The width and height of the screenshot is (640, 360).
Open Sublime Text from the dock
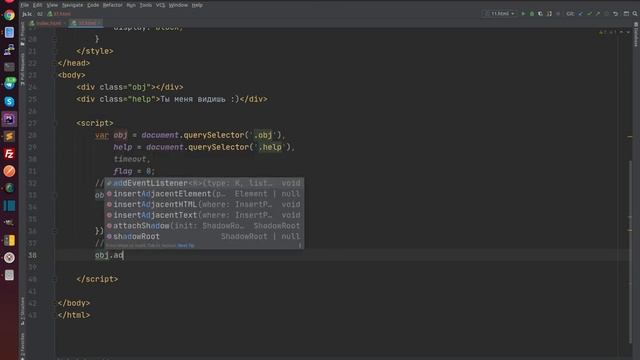click(x=9, y=136)
